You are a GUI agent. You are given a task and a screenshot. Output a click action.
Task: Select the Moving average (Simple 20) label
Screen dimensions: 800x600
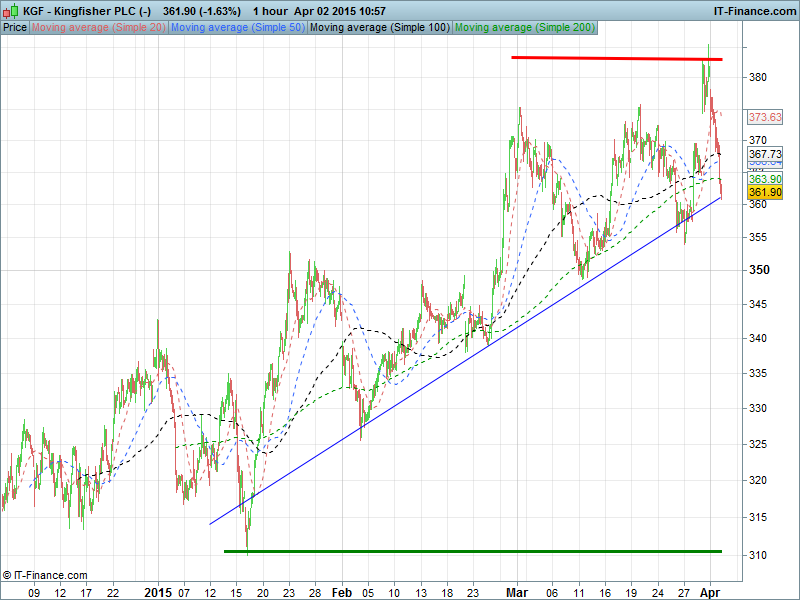coord(99,27)
